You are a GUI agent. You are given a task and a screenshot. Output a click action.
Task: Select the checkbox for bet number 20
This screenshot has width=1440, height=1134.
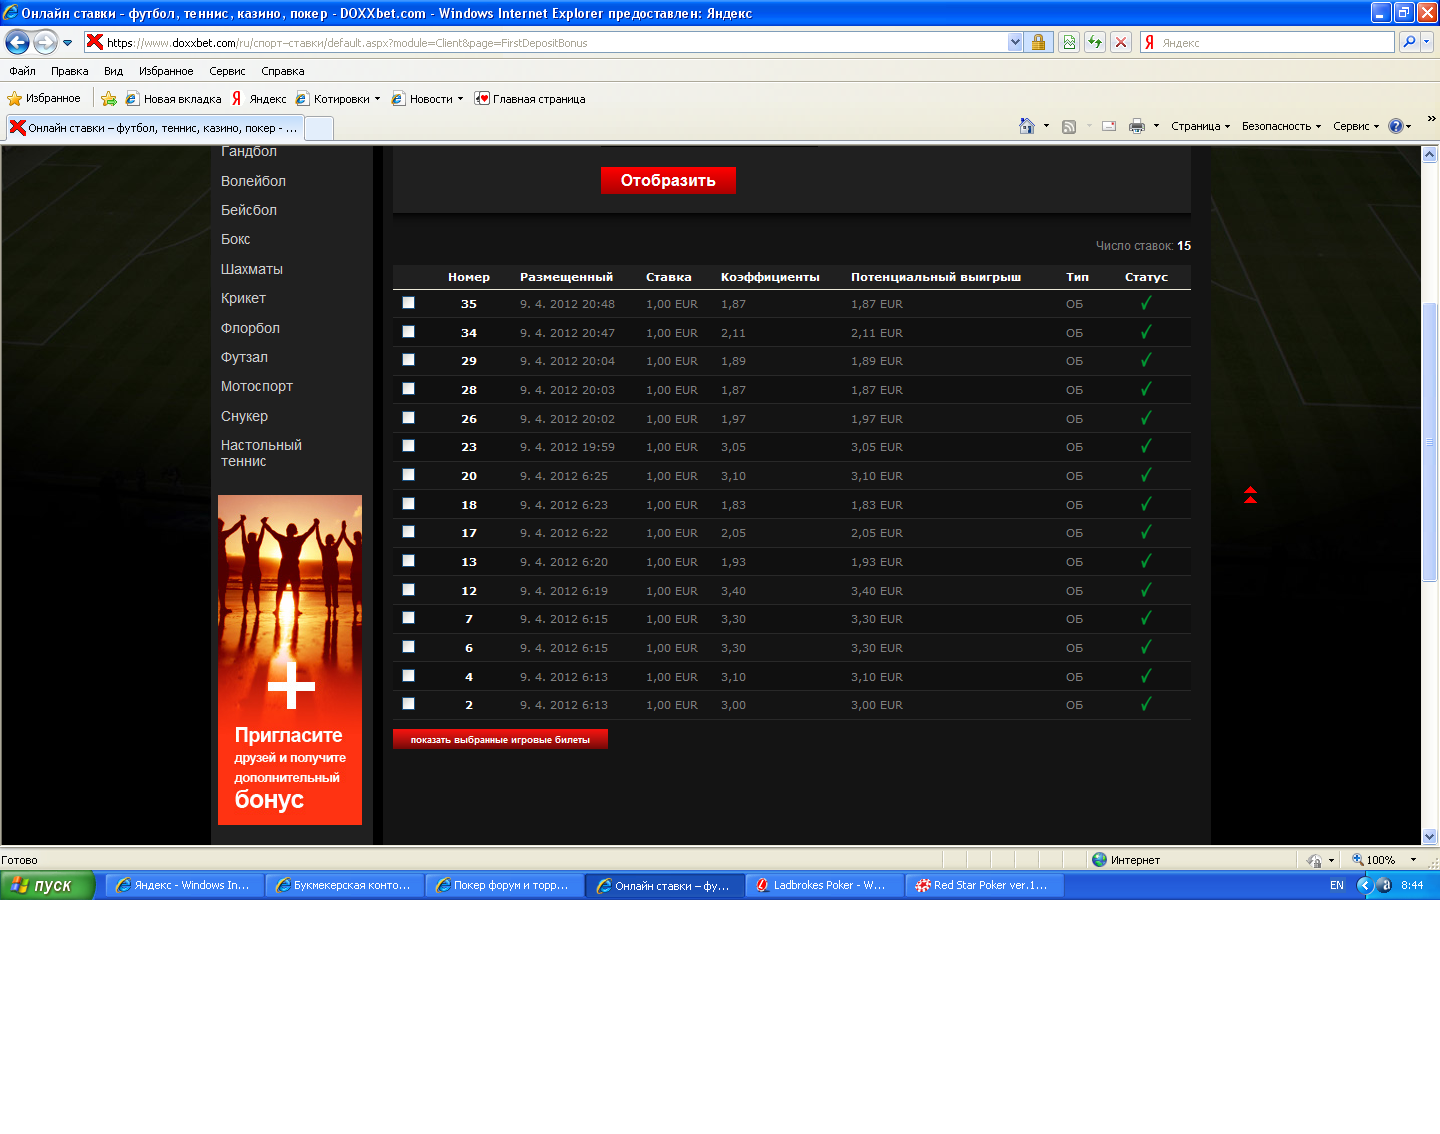[408, 475]
